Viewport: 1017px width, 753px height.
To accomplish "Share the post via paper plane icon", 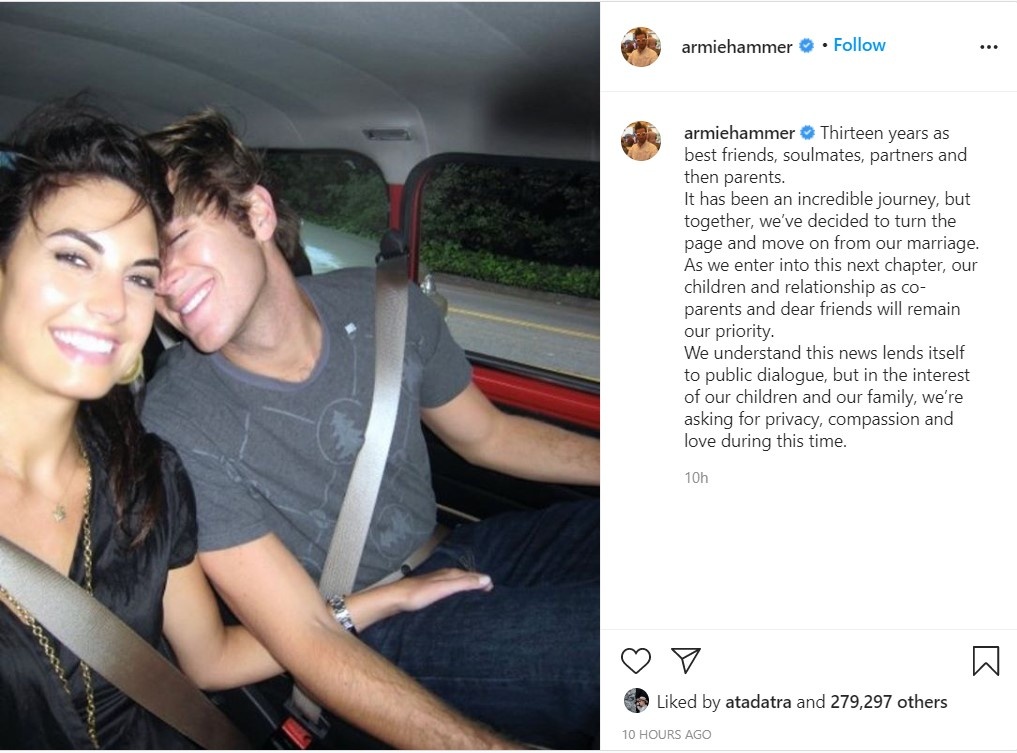I will (686, 660).
